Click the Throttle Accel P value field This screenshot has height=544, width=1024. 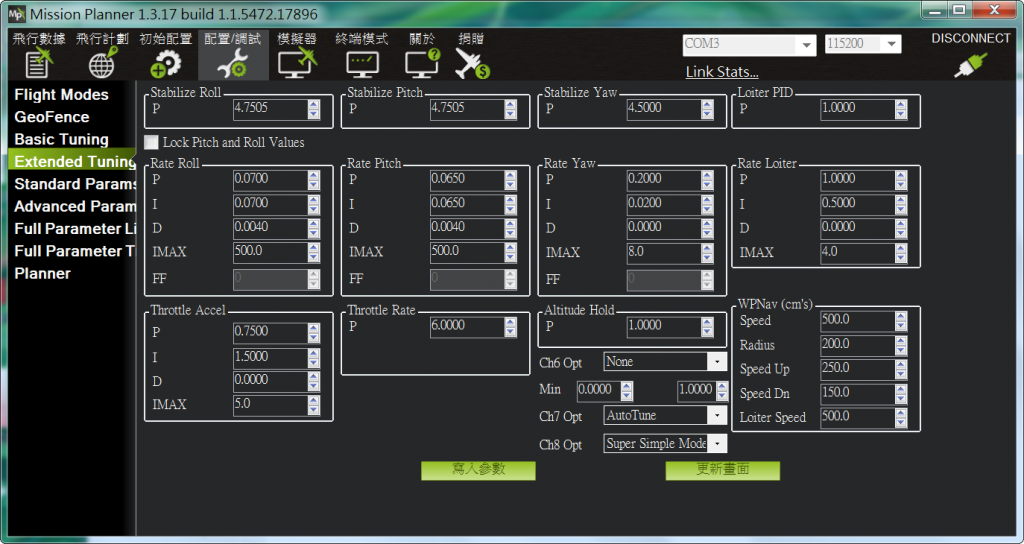click(270, 332)
